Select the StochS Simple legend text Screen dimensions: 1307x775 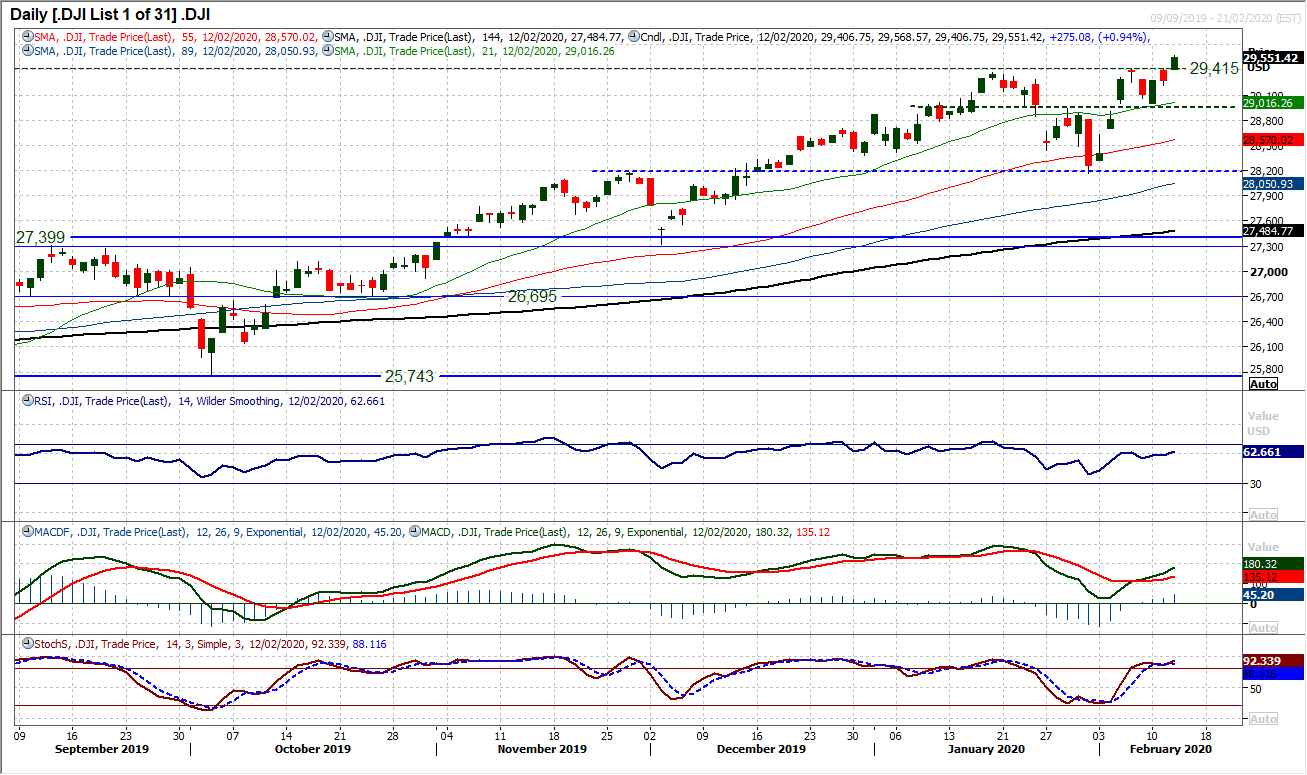[x=208, y=644]
